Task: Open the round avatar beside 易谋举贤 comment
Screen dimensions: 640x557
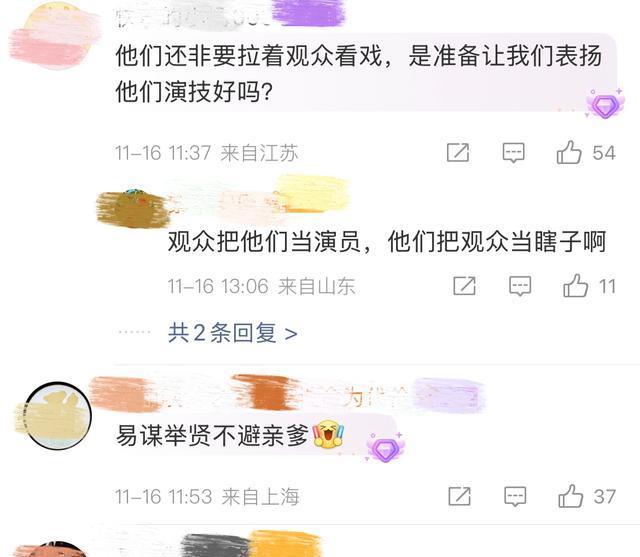Action: click(x=58, y=415)
